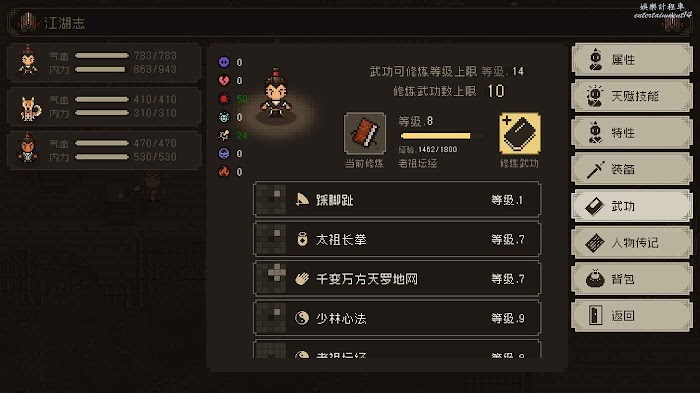Image resolution: width=700 pixels, height=393 pixels.
Task: Click the 江湖志 title emblem icon
Action: coord(28,22)
